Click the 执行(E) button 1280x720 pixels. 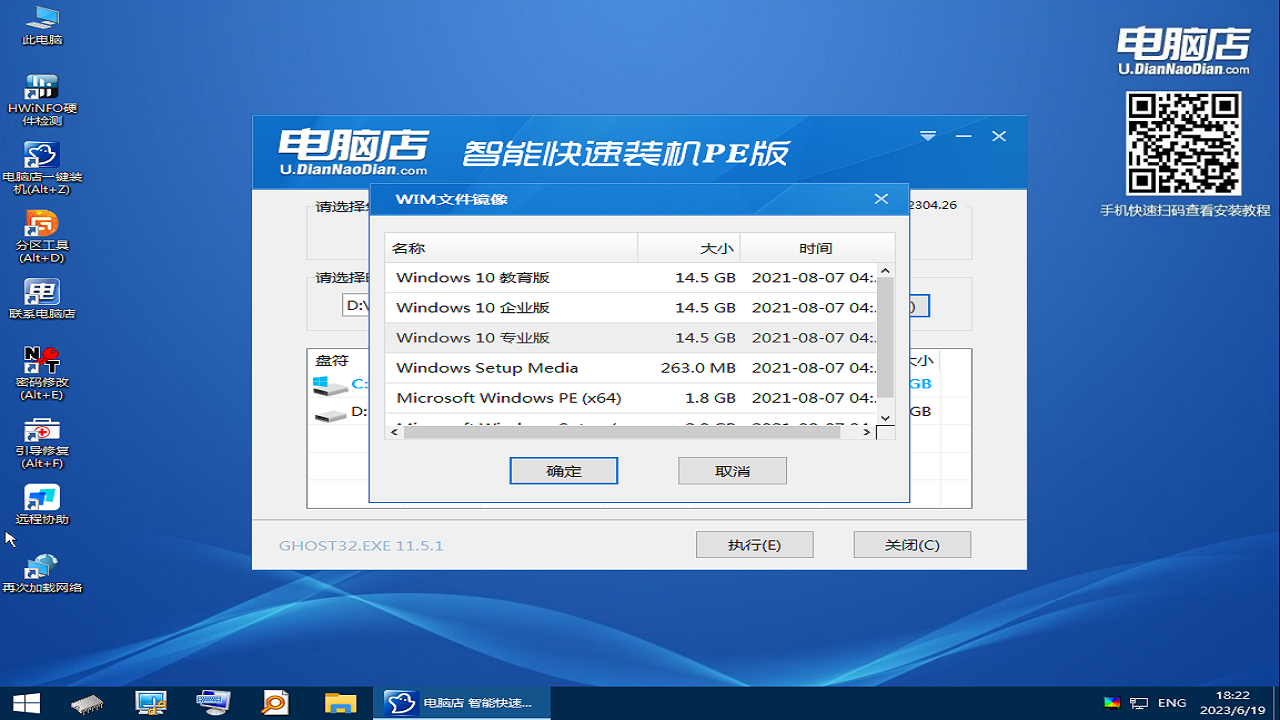click(757, 544)
